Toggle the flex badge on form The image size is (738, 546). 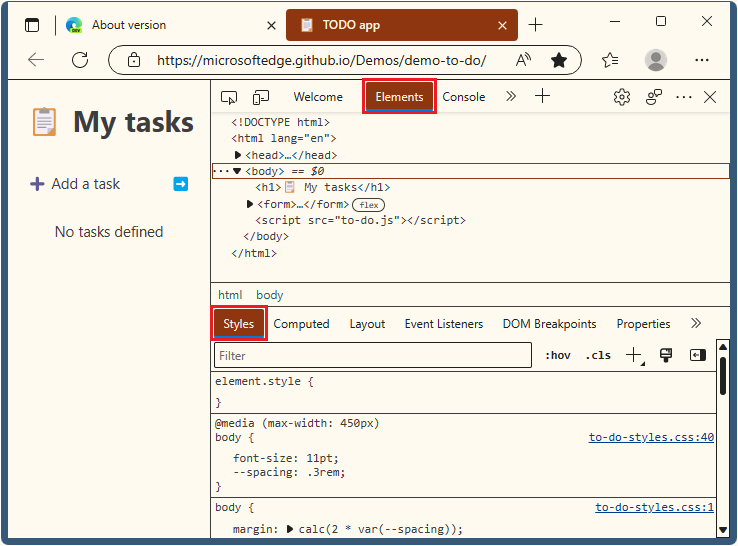pyautogui.click(x=369, y=205)
